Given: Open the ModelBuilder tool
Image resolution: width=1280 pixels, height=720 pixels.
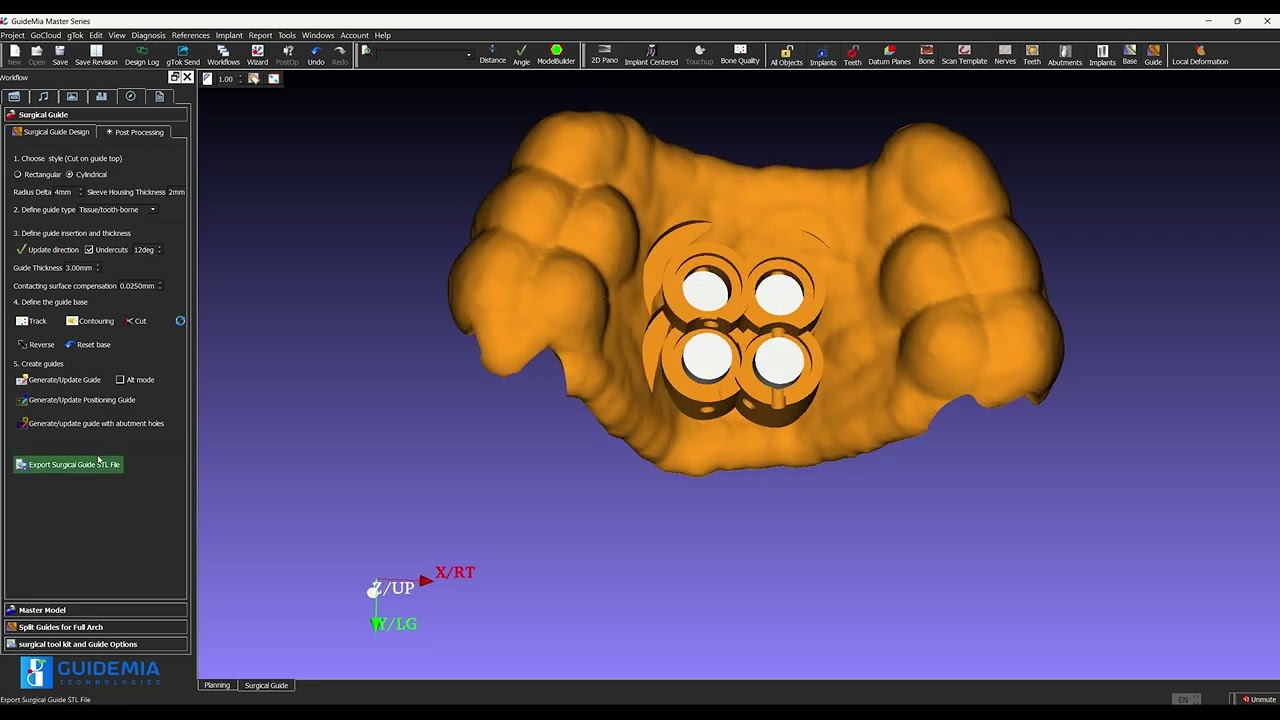Looking at the screenshot, I should [556, 54].
